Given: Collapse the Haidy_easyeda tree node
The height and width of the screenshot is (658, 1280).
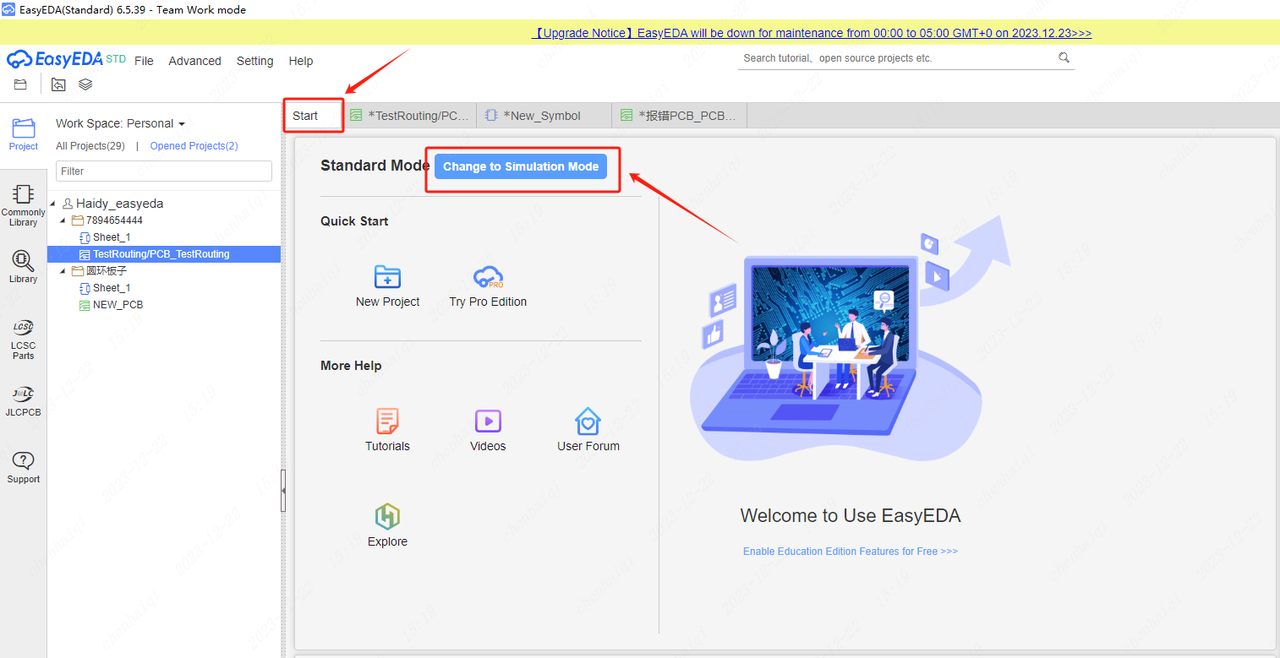Looking at the screenshot, I should tap(53, 204).
